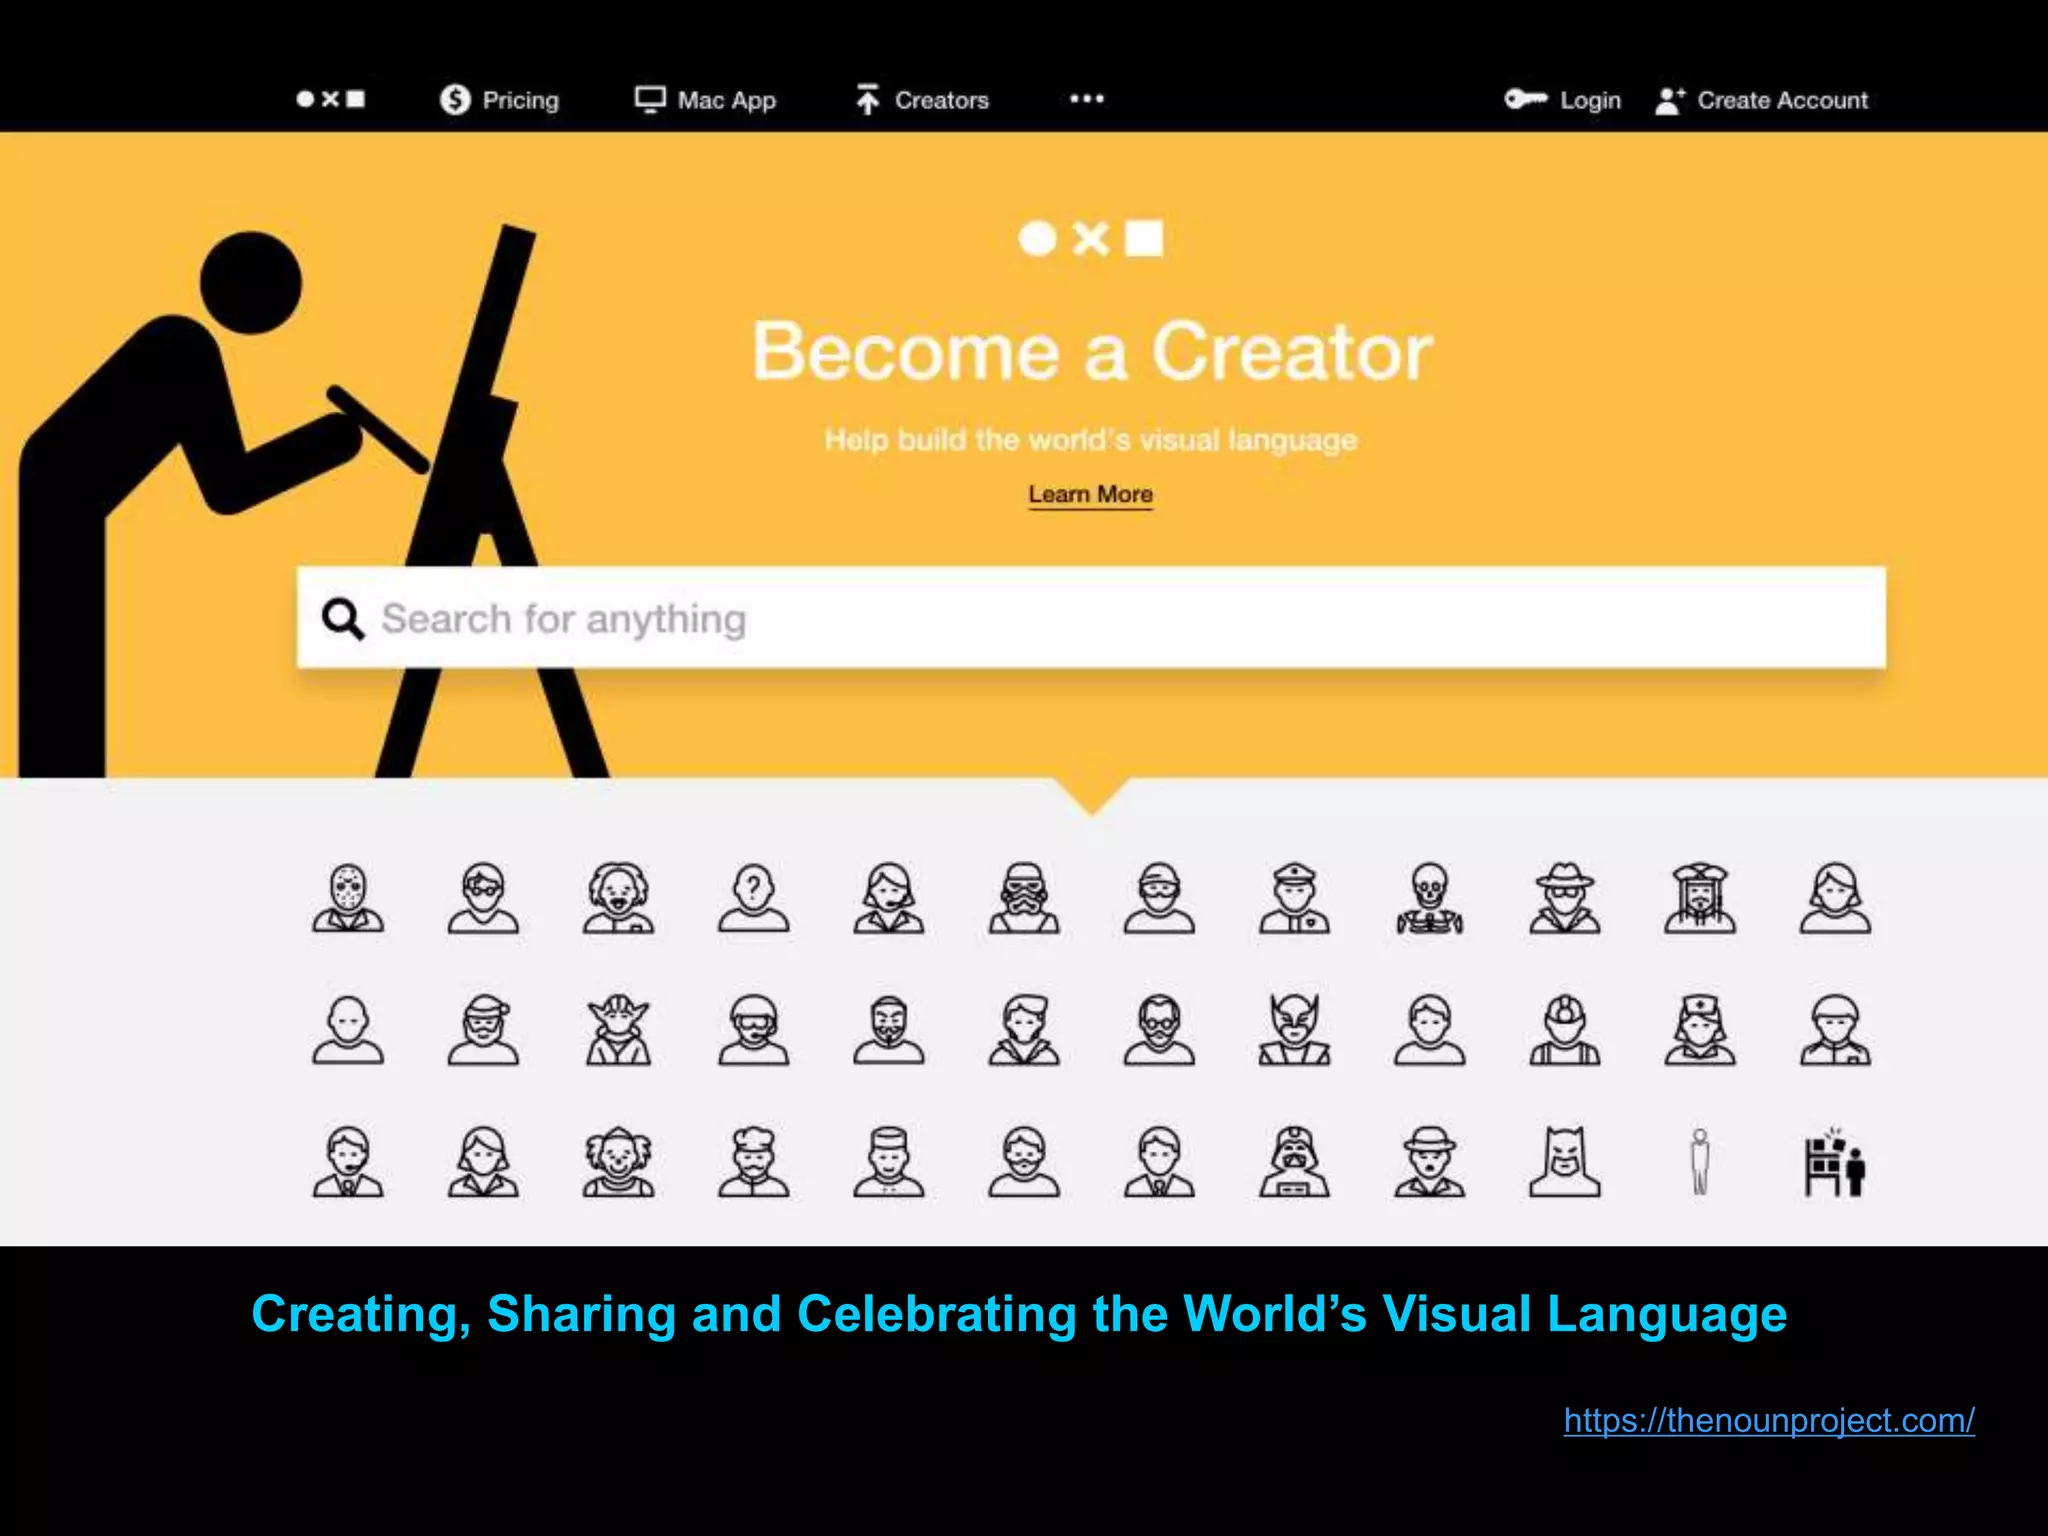Viewport: 2048px width, 1536px height.
Task: Click Create Account
Action: [x=1762, y=100]
